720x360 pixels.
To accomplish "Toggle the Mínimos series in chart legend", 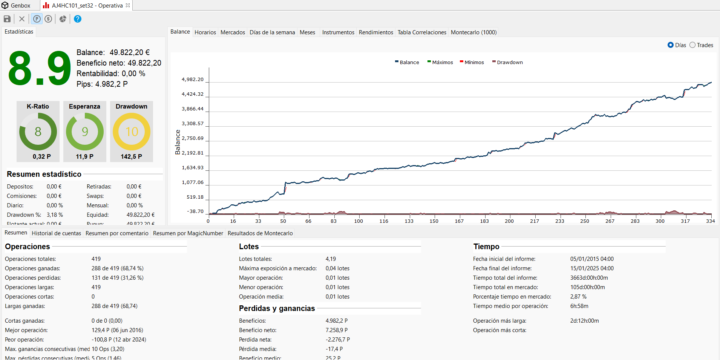I will pyautogui.click(x=472, y=62).
